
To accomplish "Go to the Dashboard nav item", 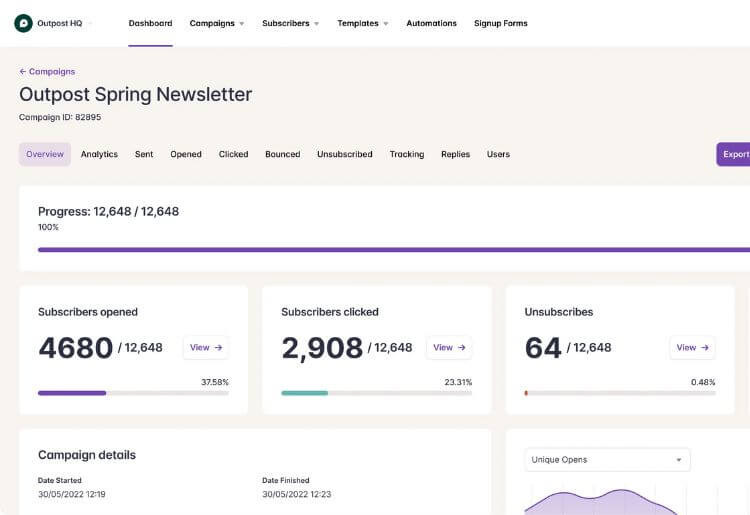I will click(150, 23).
